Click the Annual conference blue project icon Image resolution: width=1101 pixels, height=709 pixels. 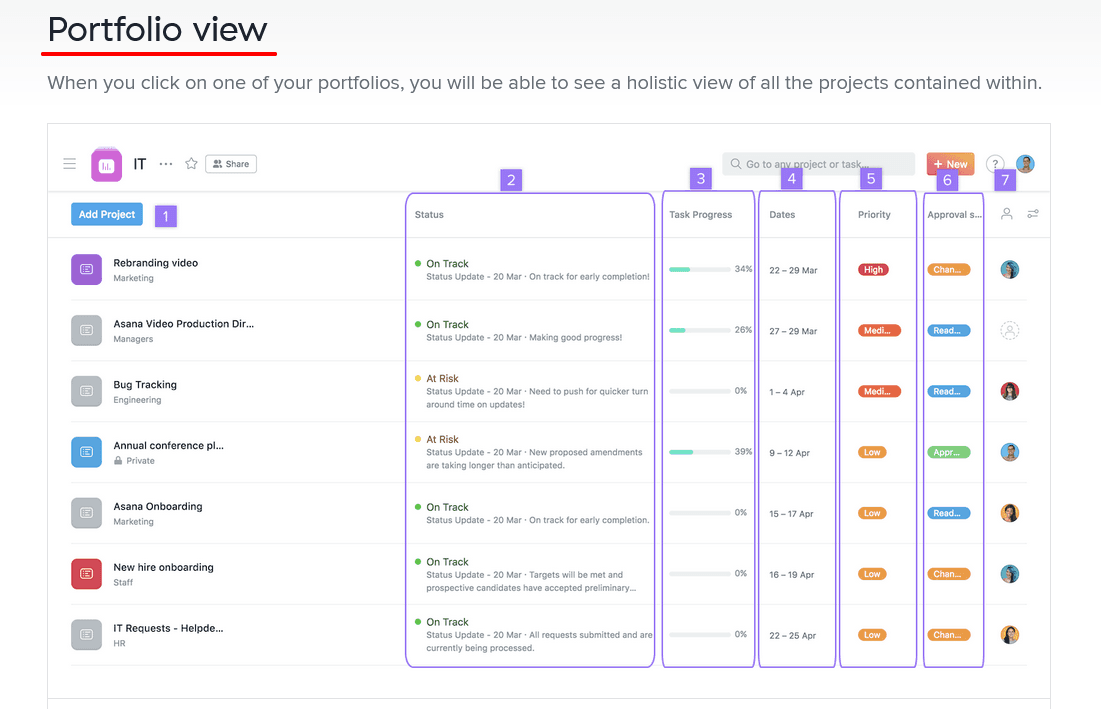(87, 452)
